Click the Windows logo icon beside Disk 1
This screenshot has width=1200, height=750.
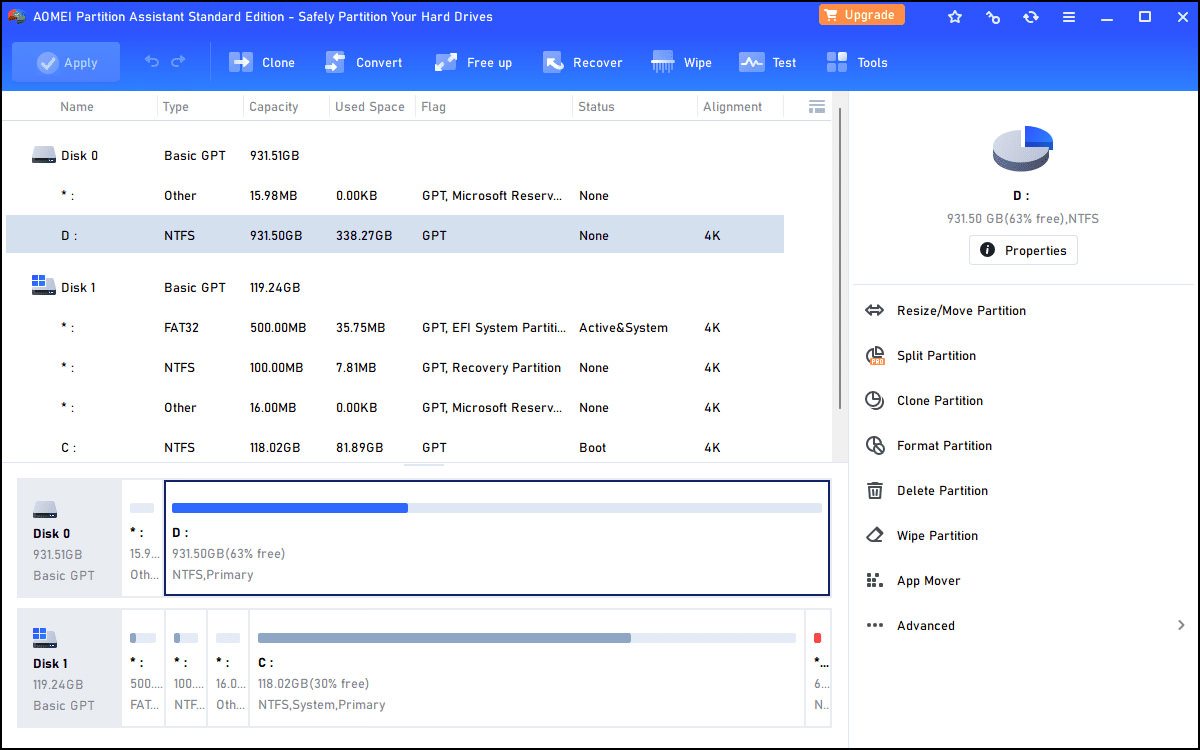pos(43,286)
